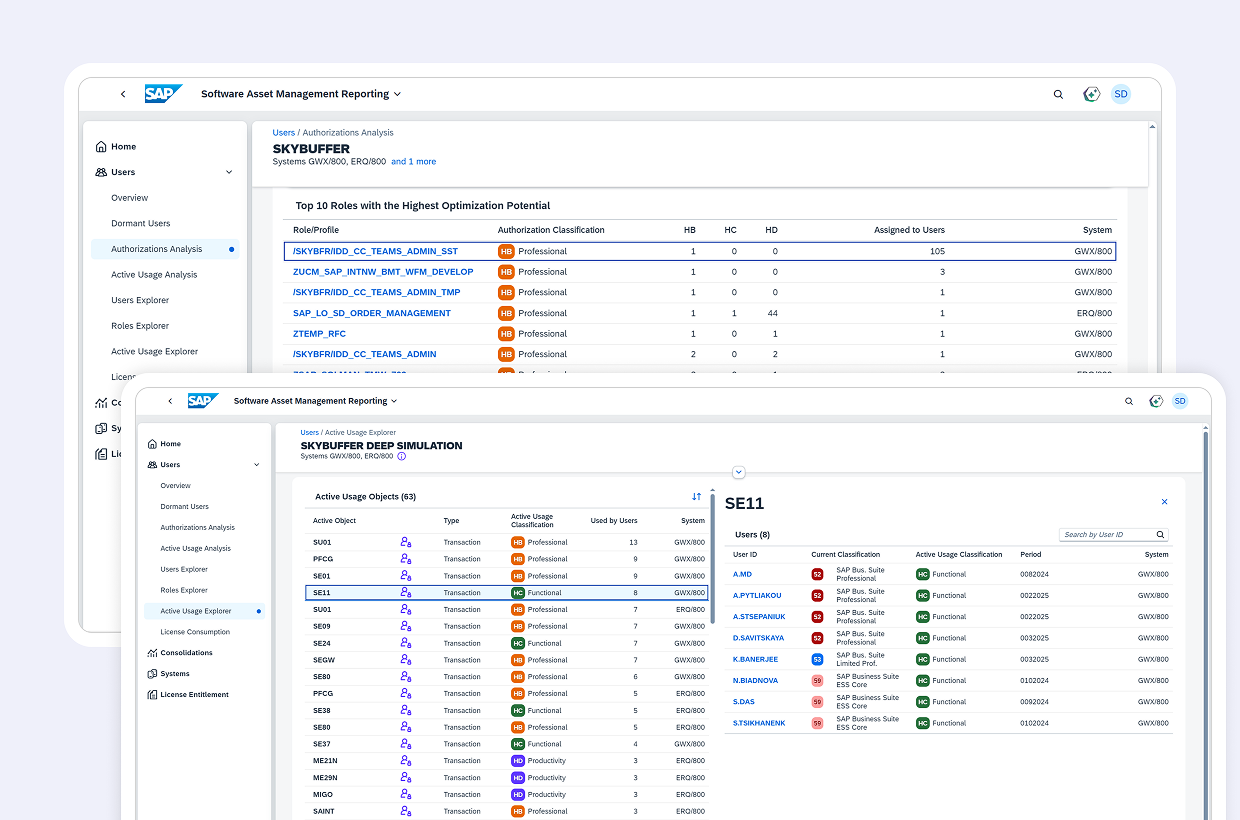The height and width of the screenshot is (820, 1240).
Task: Click the users icon in the SAINT row
Action: click(x=406, y=811)
